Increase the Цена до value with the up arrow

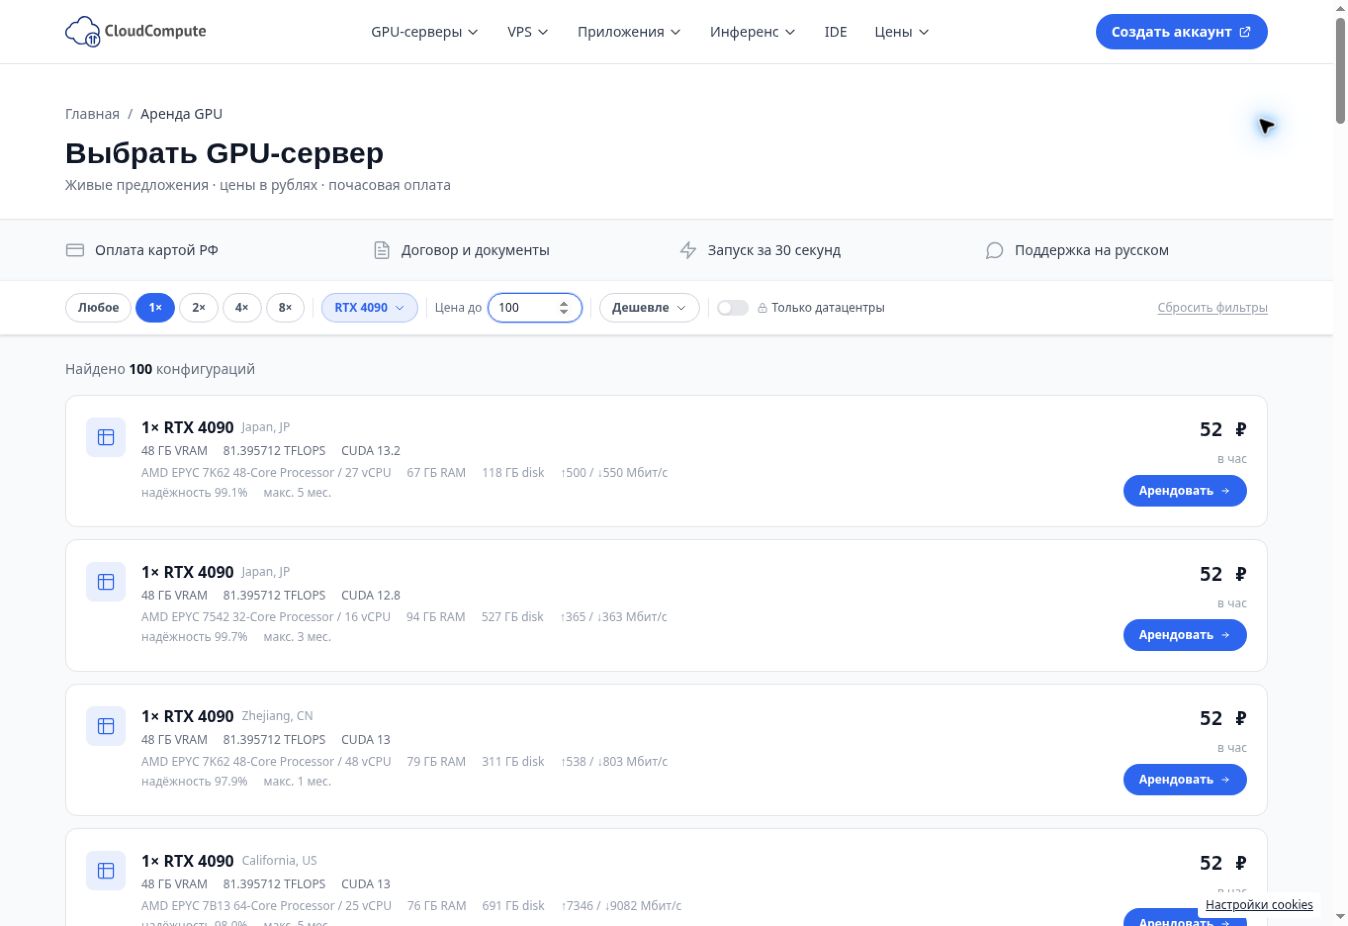point(564,303)
